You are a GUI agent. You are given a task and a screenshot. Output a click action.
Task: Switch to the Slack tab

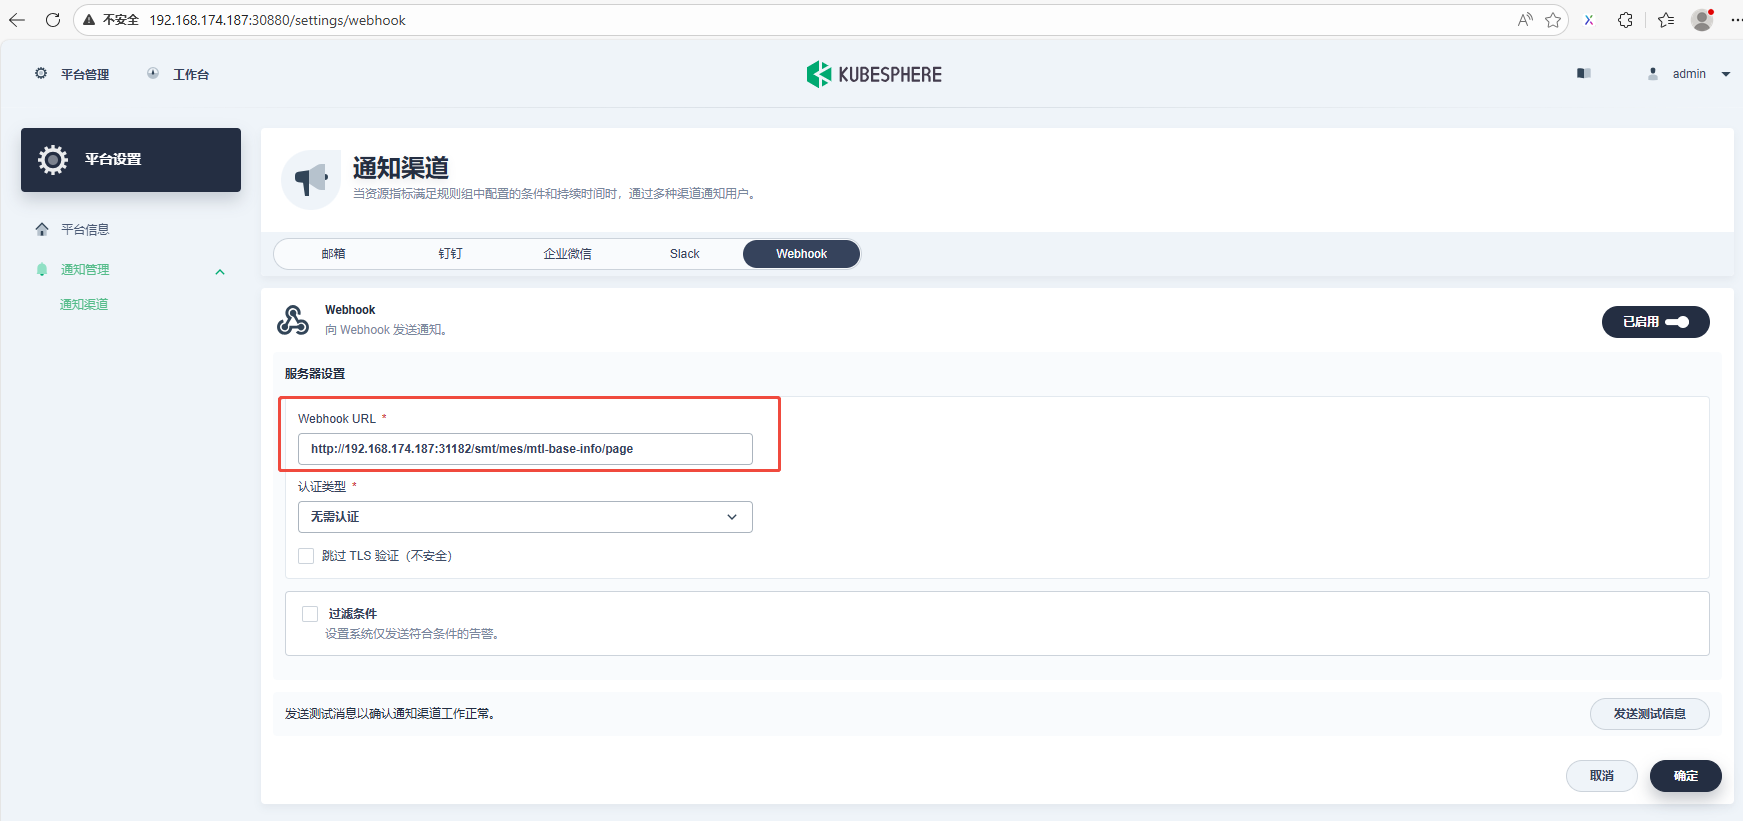point(684,254)
